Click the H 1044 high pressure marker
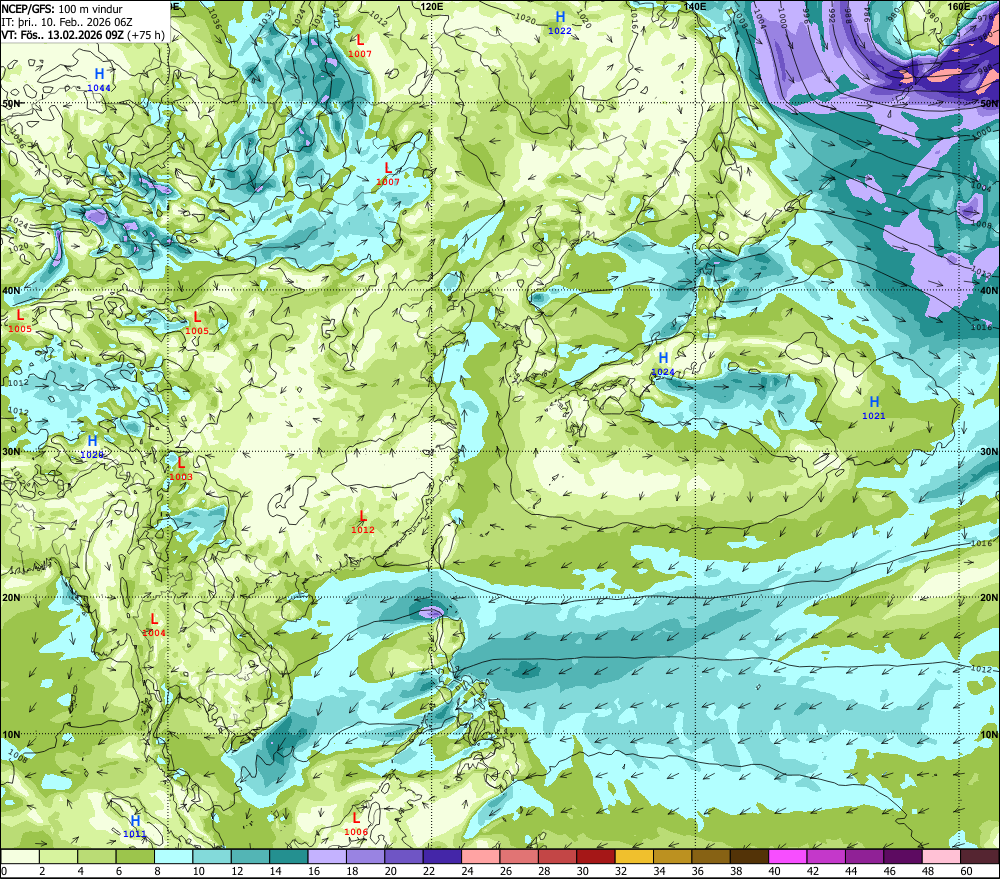 (x=99, y=79)
